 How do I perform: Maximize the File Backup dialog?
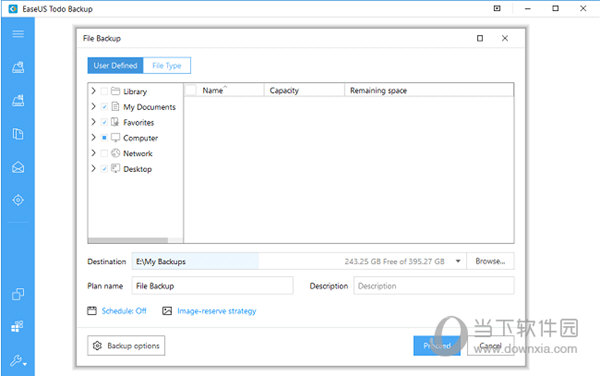480,38
